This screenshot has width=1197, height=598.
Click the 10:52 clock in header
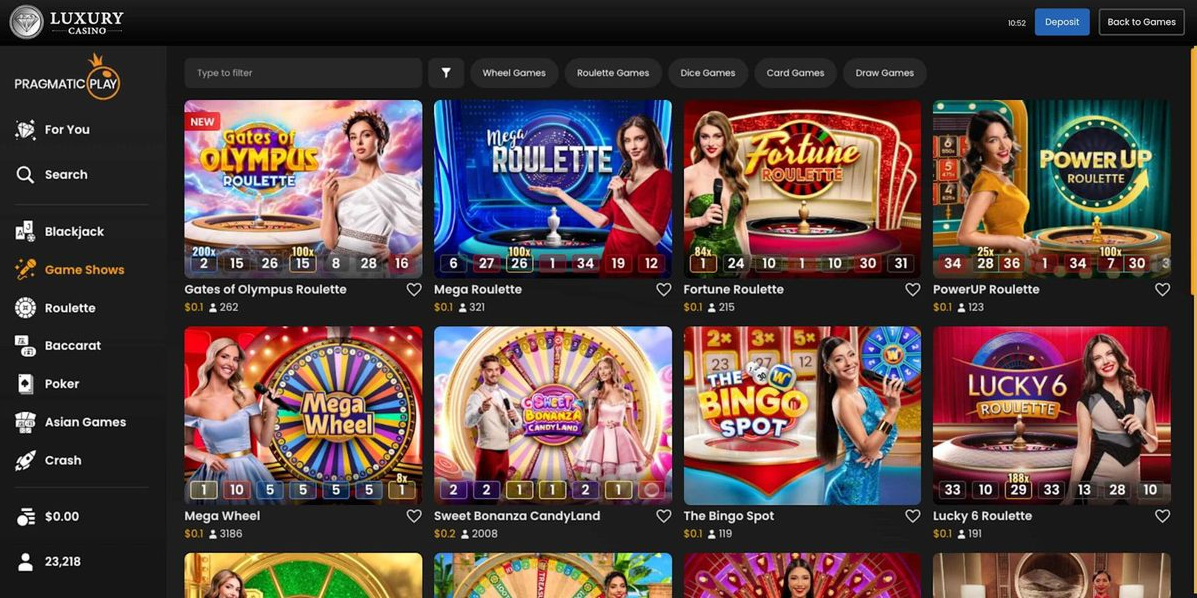click(x=1016, y=23)
